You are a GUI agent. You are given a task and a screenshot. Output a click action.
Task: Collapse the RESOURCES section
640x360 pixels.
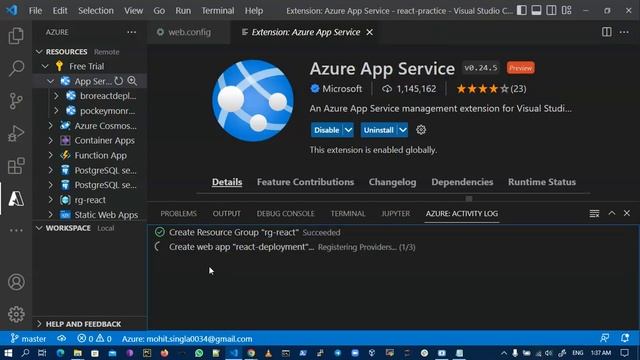click(39, 52)
